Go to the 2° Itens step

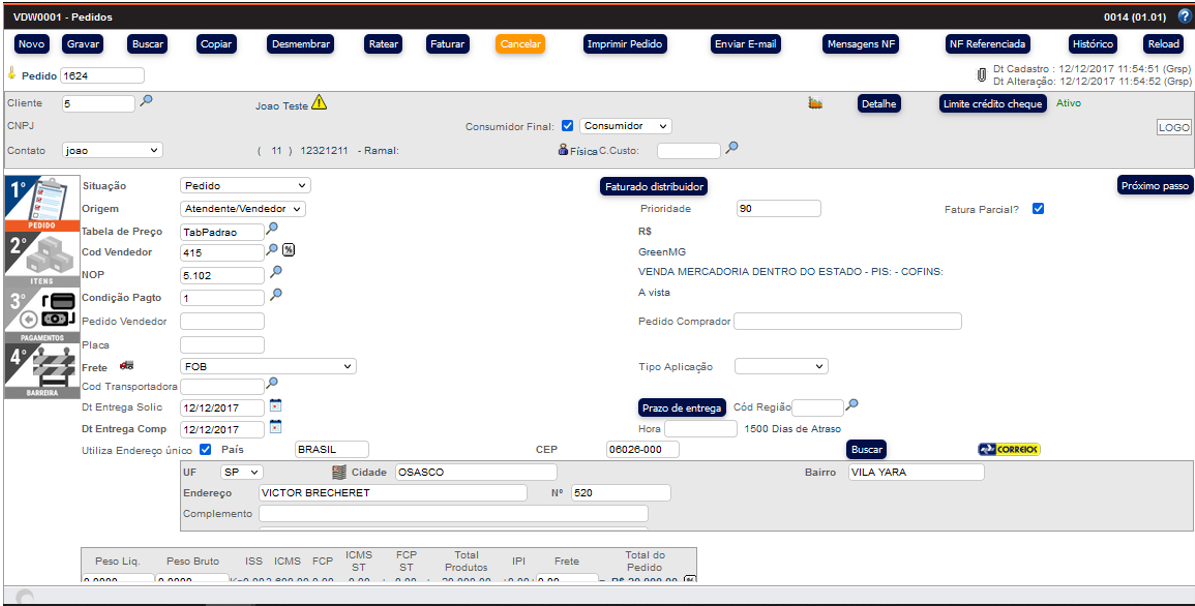point(41,260)
